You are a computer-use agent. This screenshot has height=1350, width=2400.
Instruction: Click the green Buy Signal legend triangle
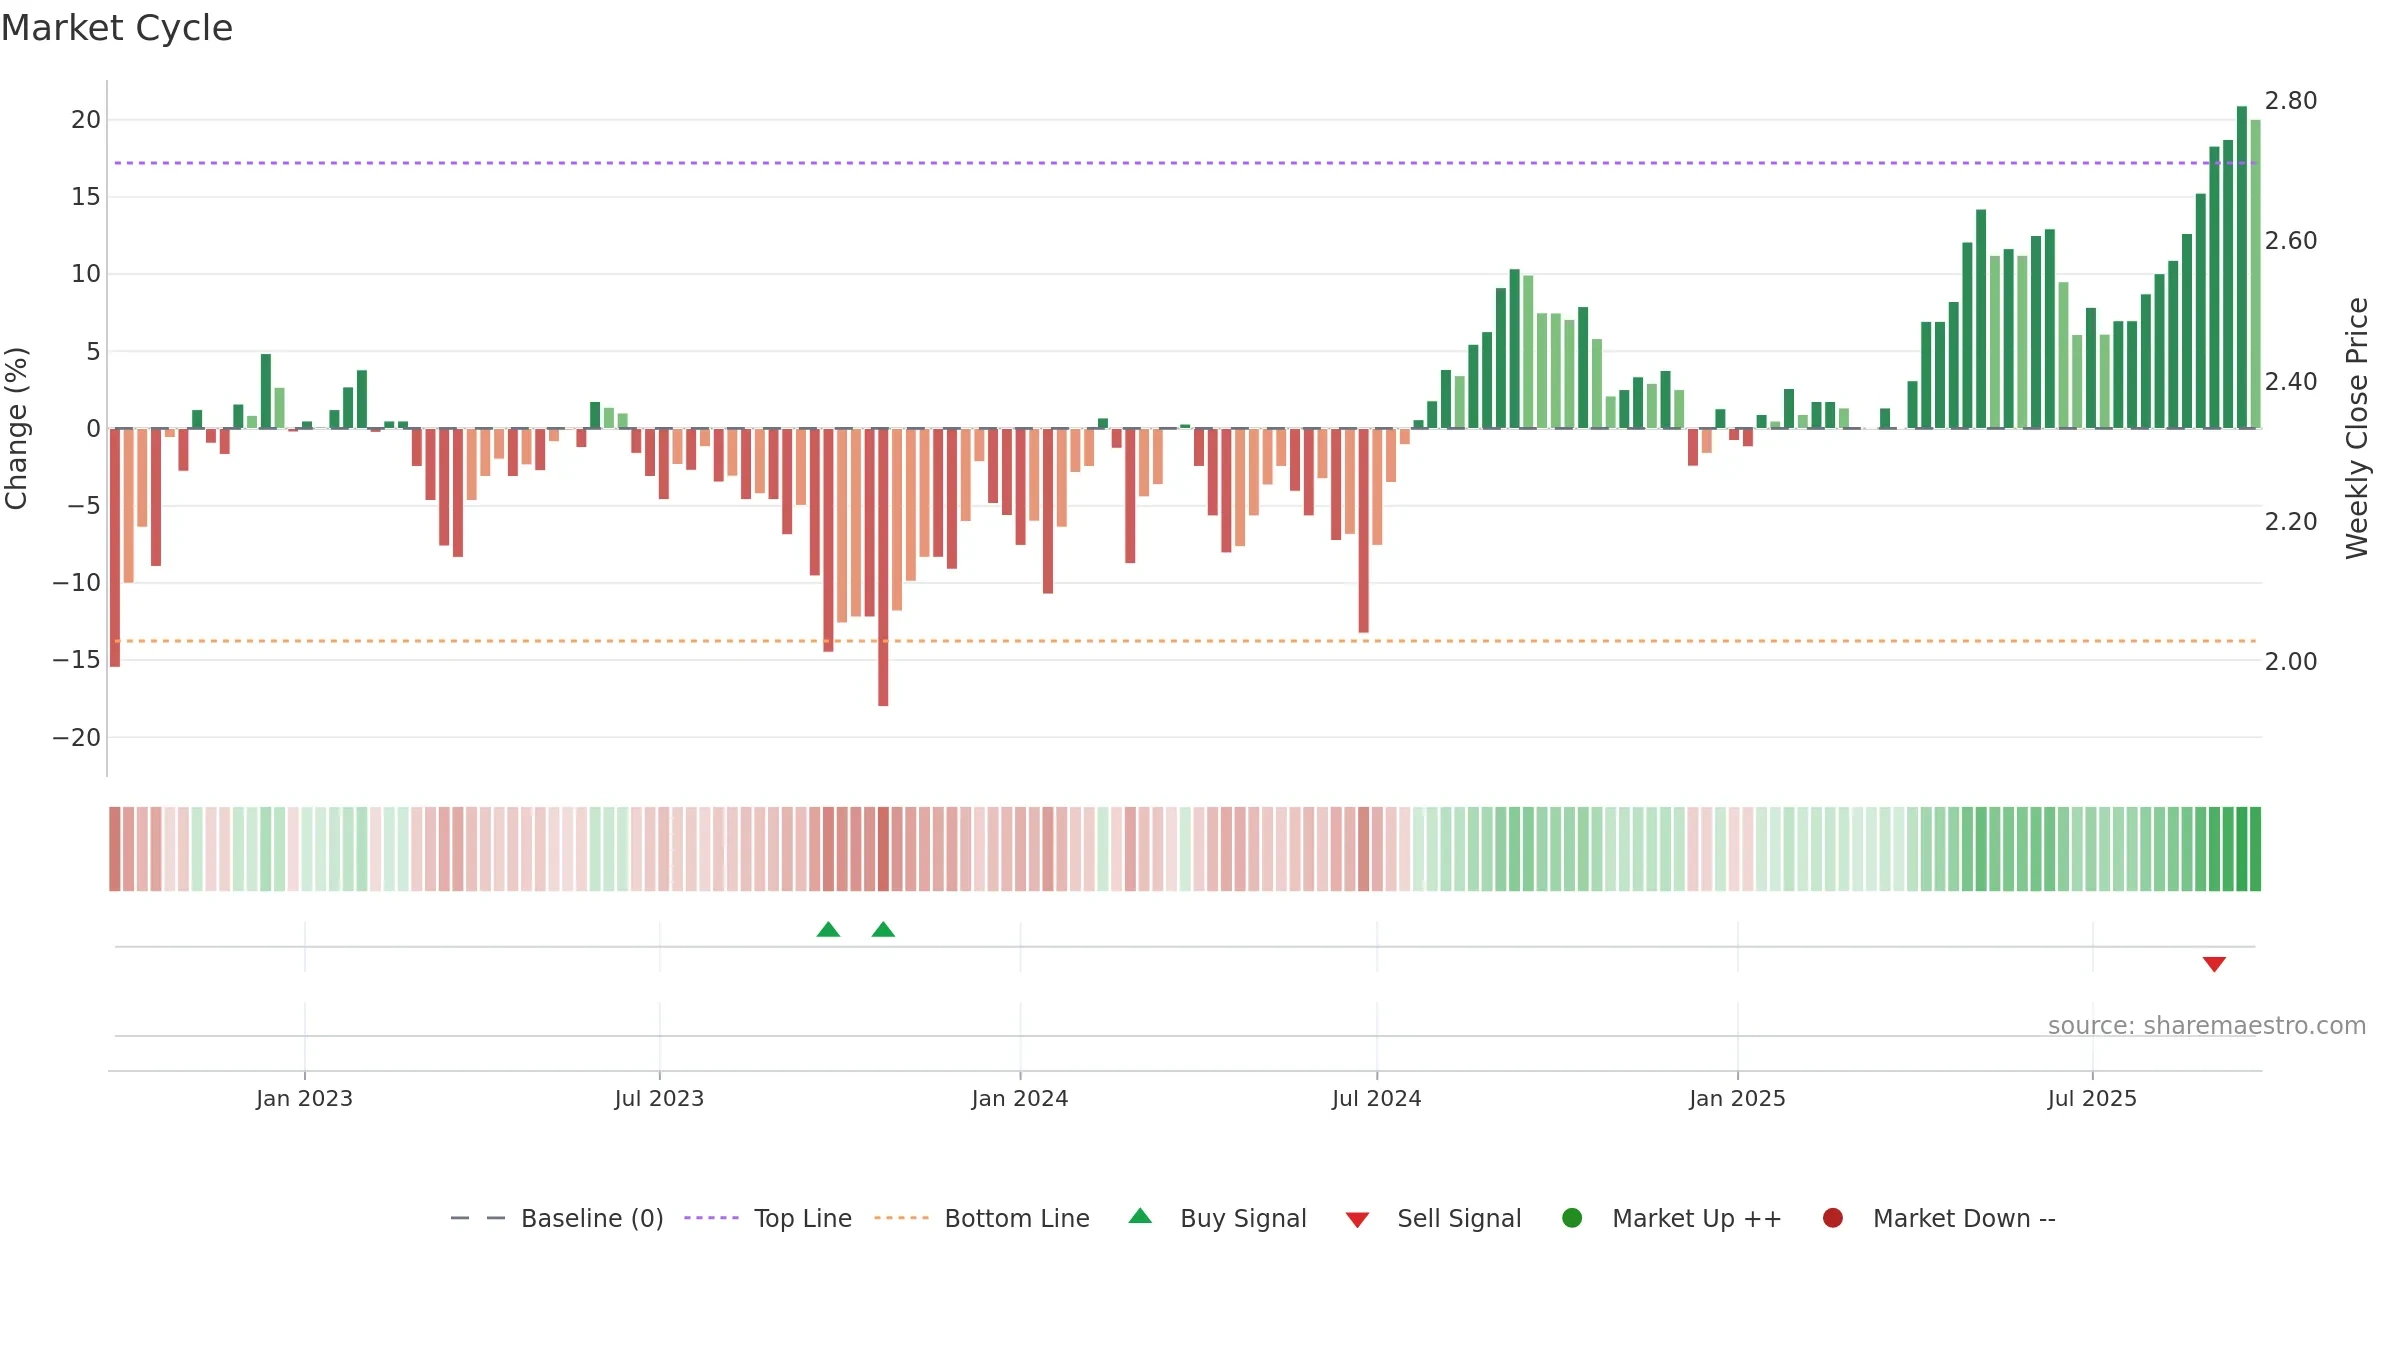coord(1140,1216)
